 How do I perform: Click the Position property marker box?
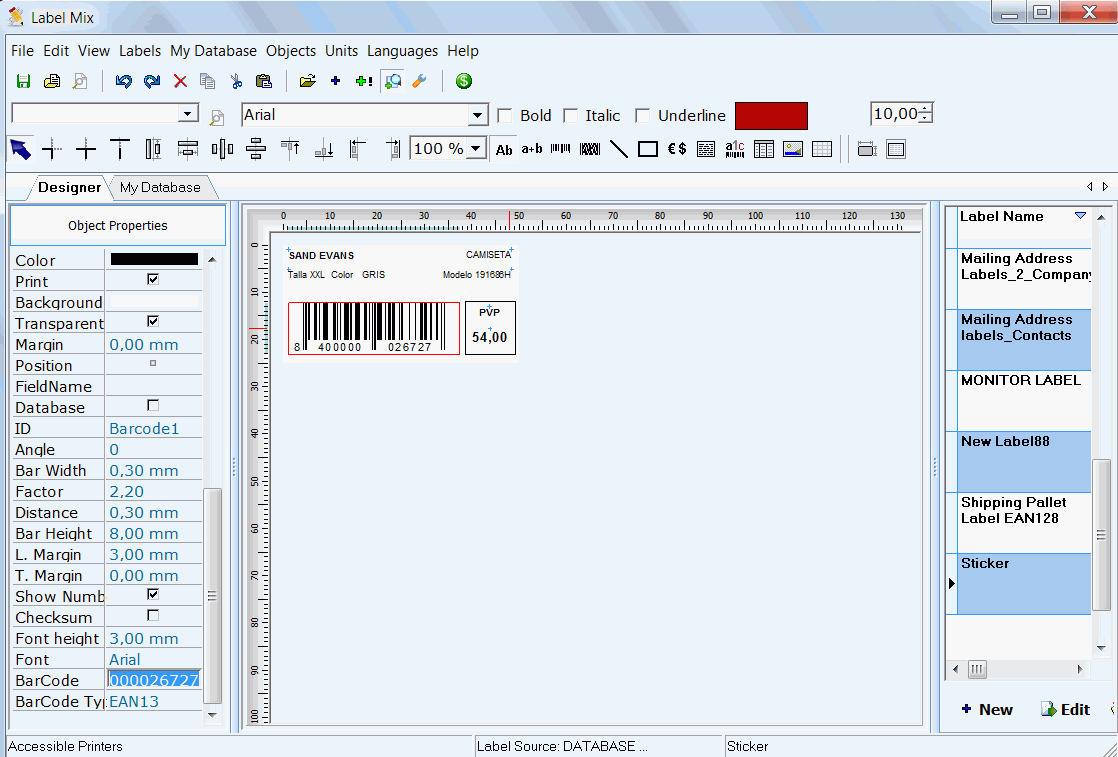(x=153, y=364)
